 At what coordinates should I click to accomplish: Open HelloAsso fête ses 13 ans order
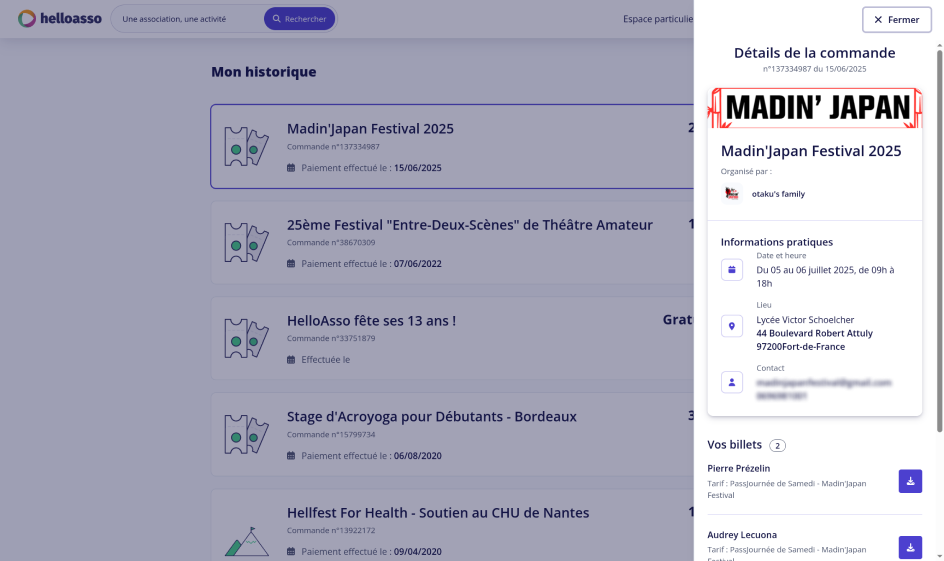[371, 321]
